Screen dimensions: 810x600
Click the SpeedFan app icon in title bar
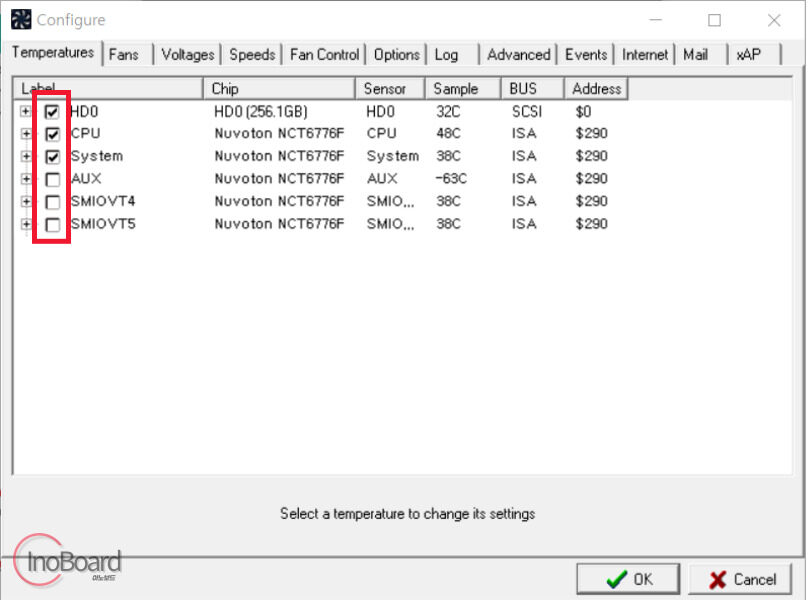(x=21, y=20)
